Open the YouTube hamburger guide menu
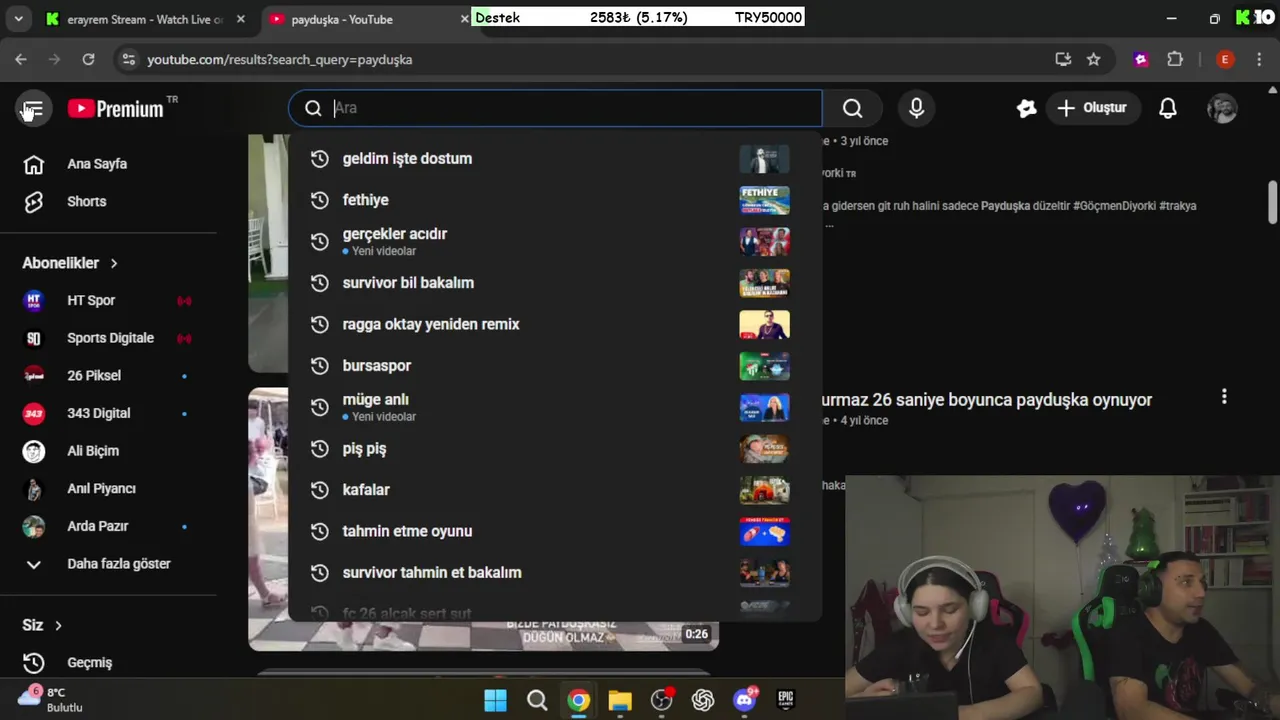This screenshot has width=1280, height=720. [33, 109]
